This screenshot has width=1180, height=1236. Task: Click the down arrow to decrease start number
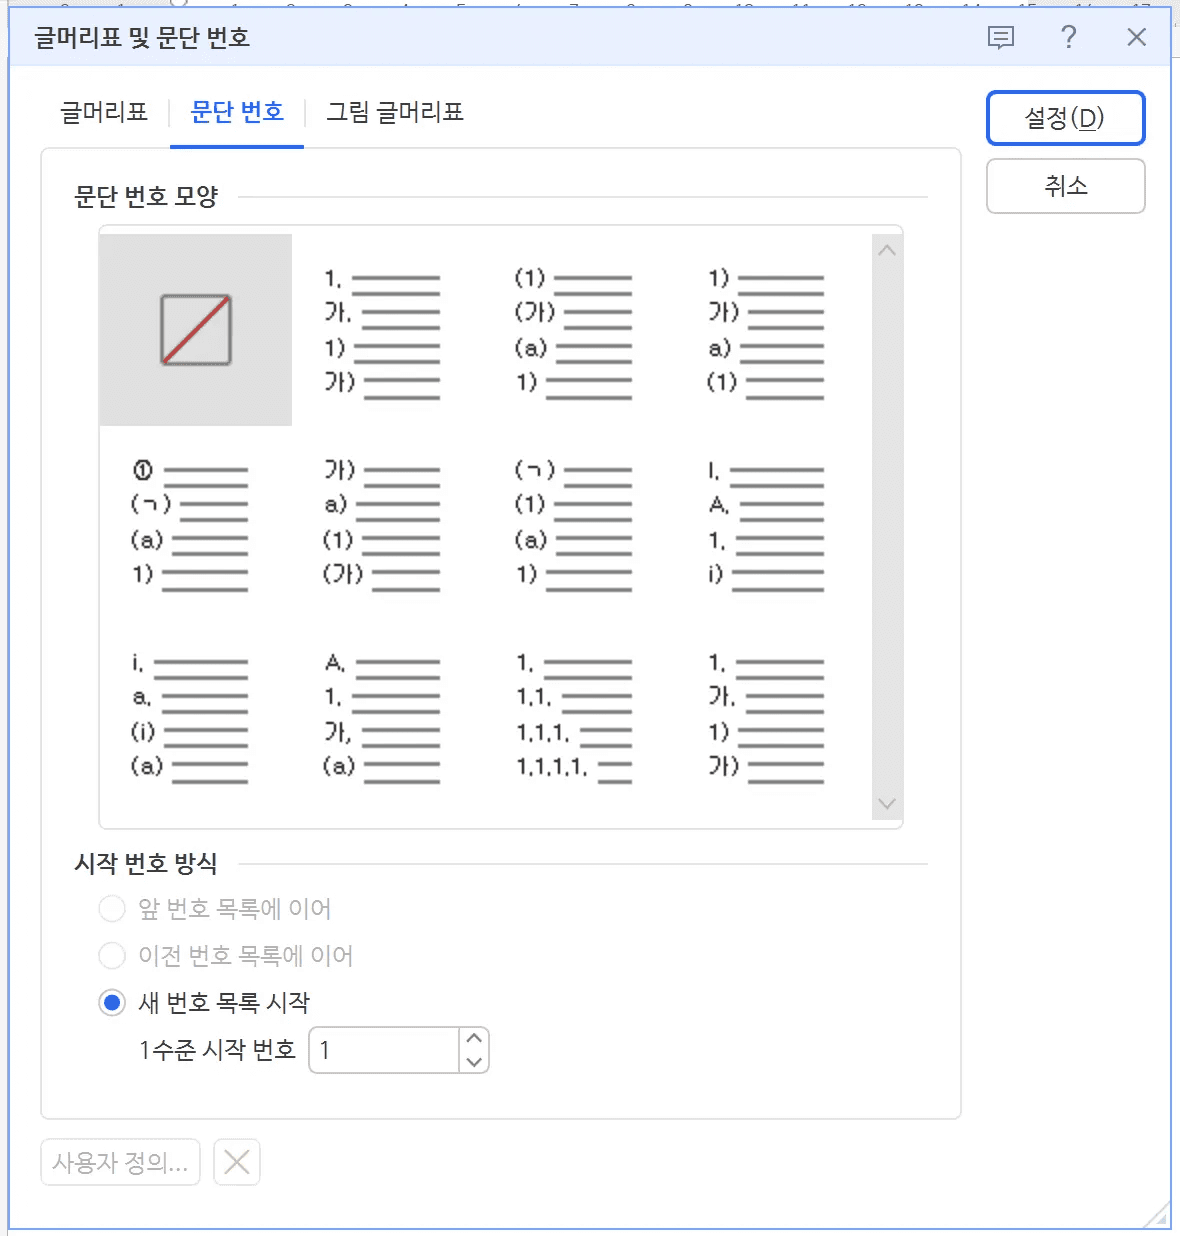click(x=475, y=1062)
